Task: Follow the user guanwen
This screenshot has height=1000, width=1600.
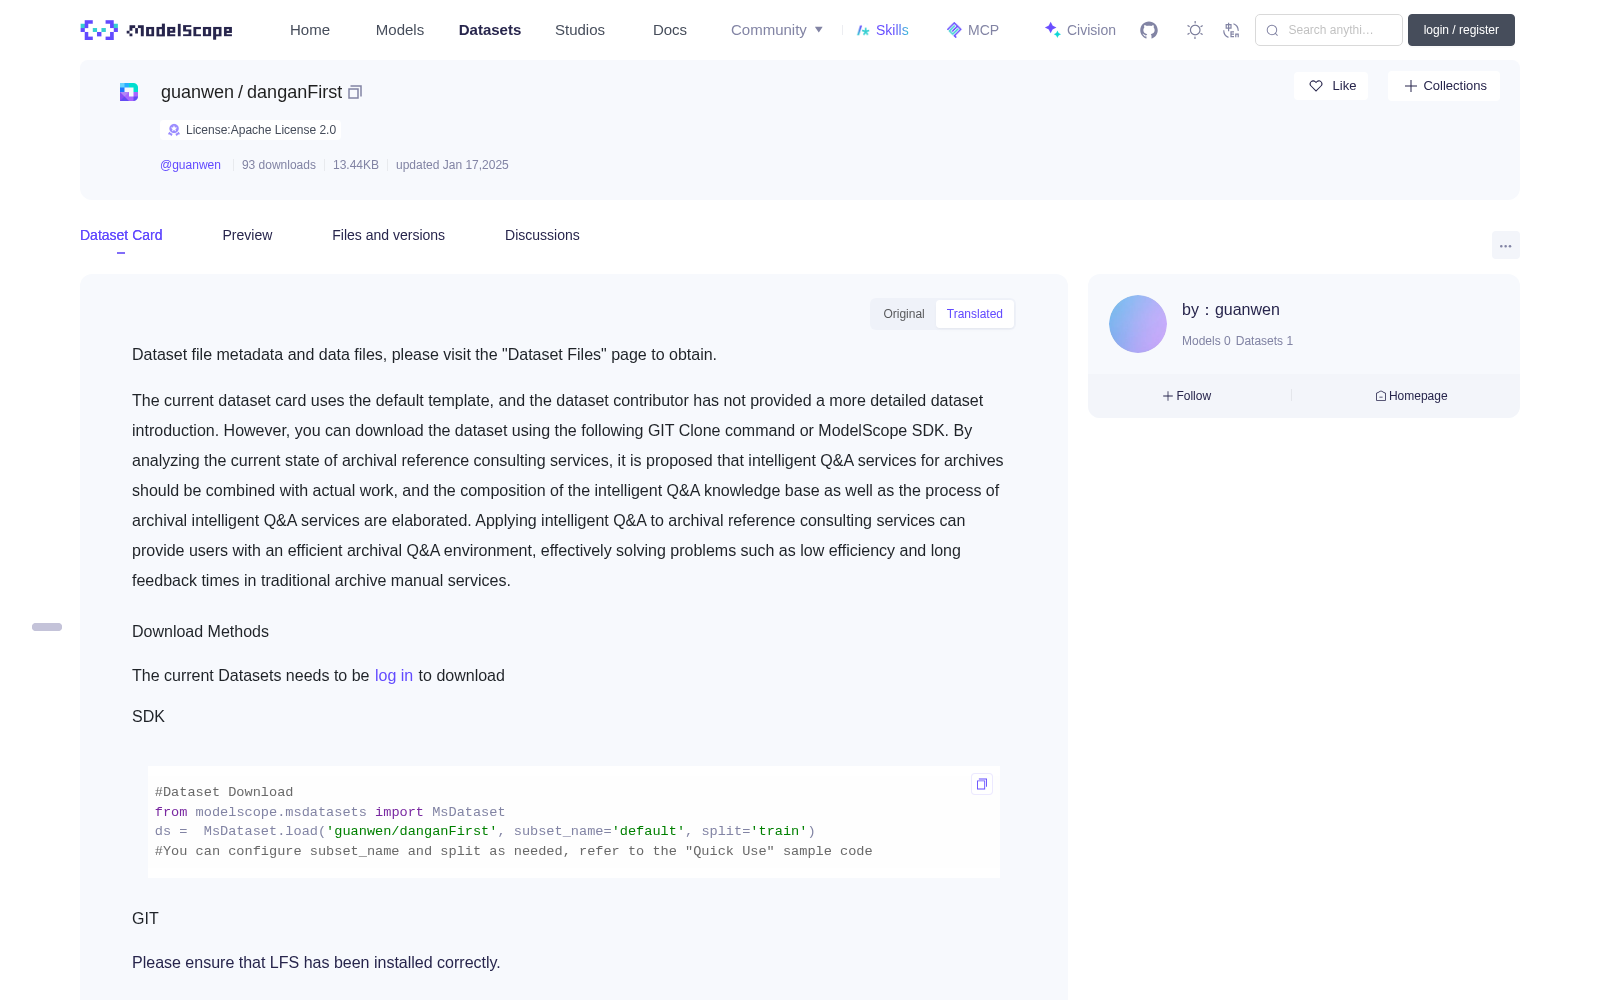Action: coord(1187,396)
